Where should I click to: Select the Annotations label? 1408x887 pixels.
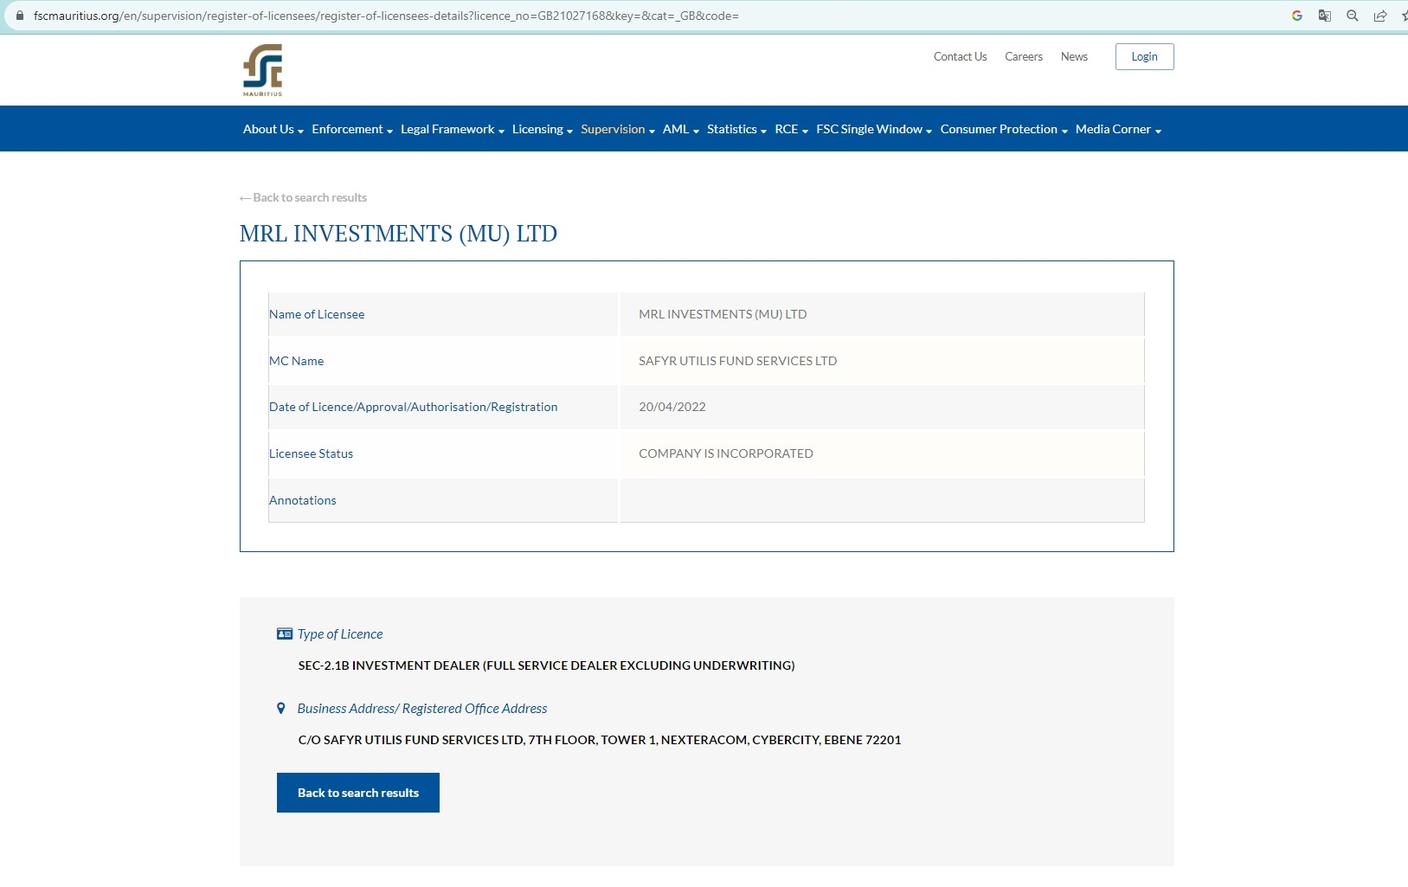tap(302, 500)
